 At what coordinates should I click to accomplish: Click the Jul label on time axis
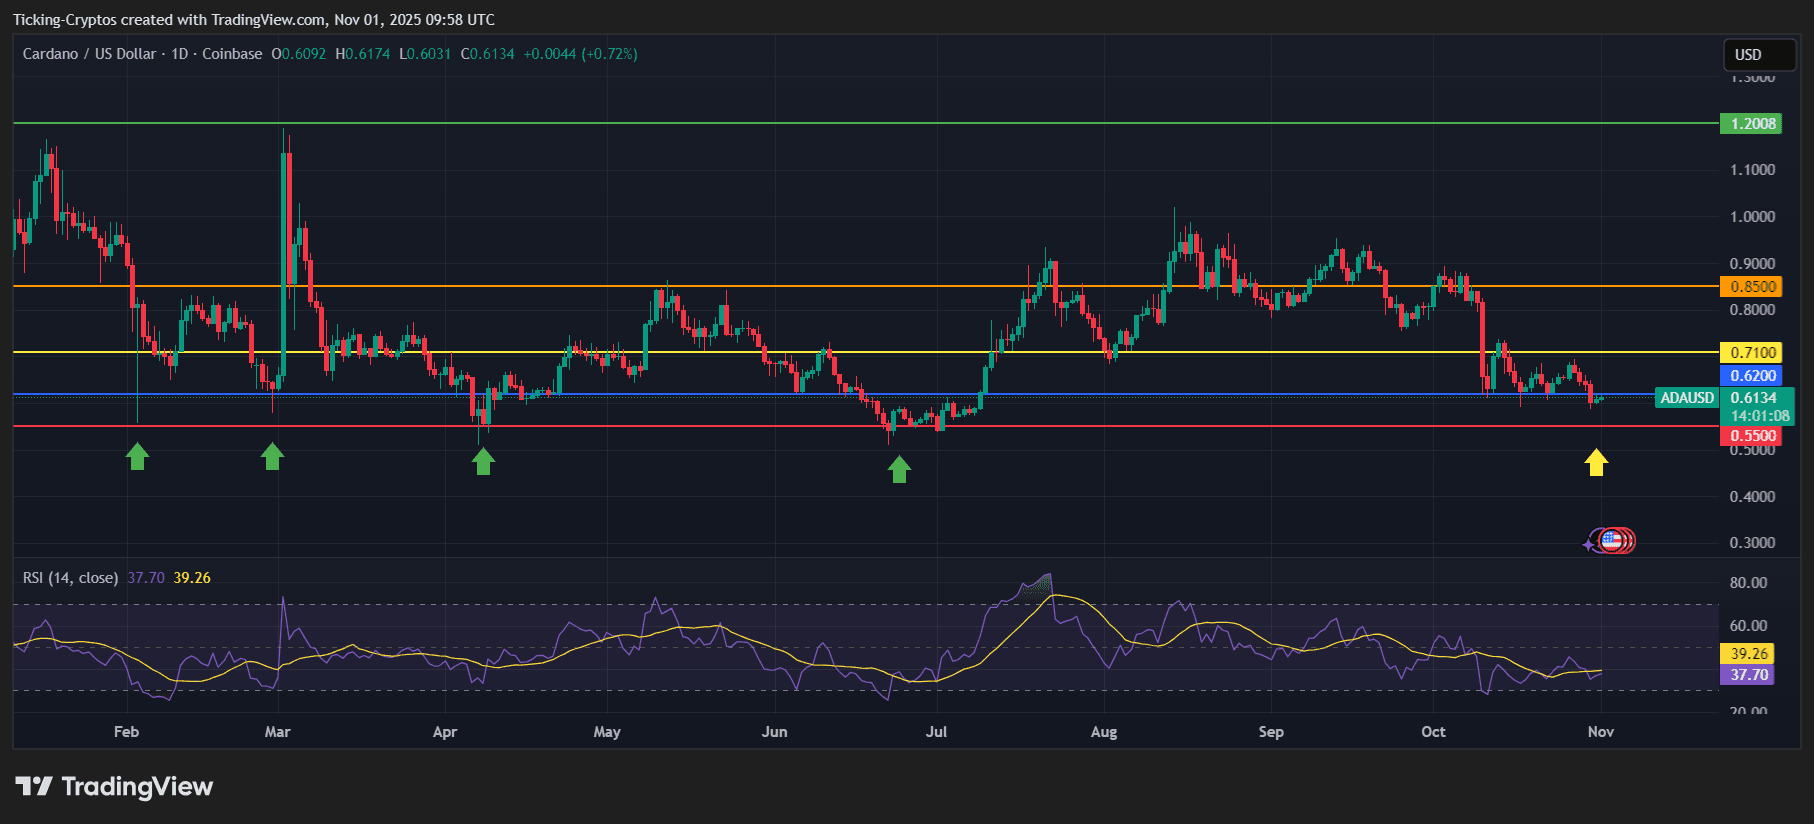936,732
